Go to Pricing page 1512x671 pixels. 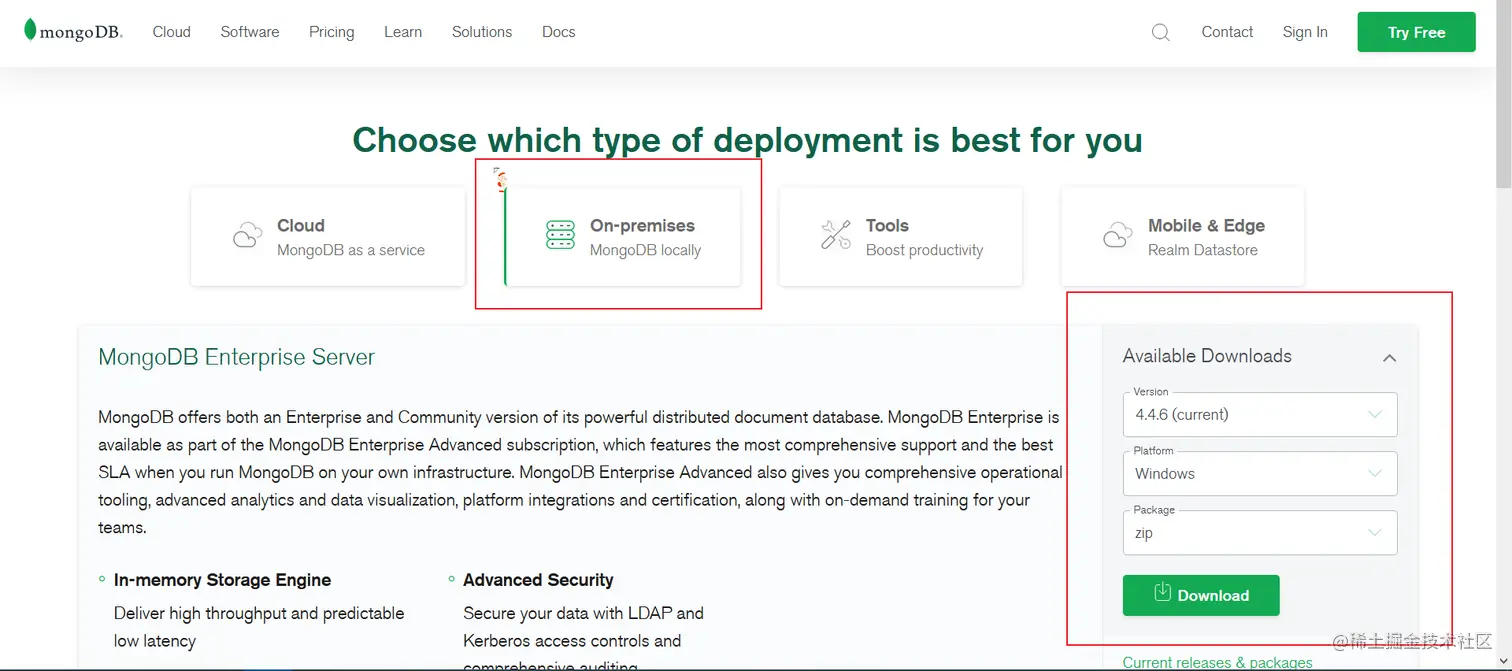click(331, 32)
